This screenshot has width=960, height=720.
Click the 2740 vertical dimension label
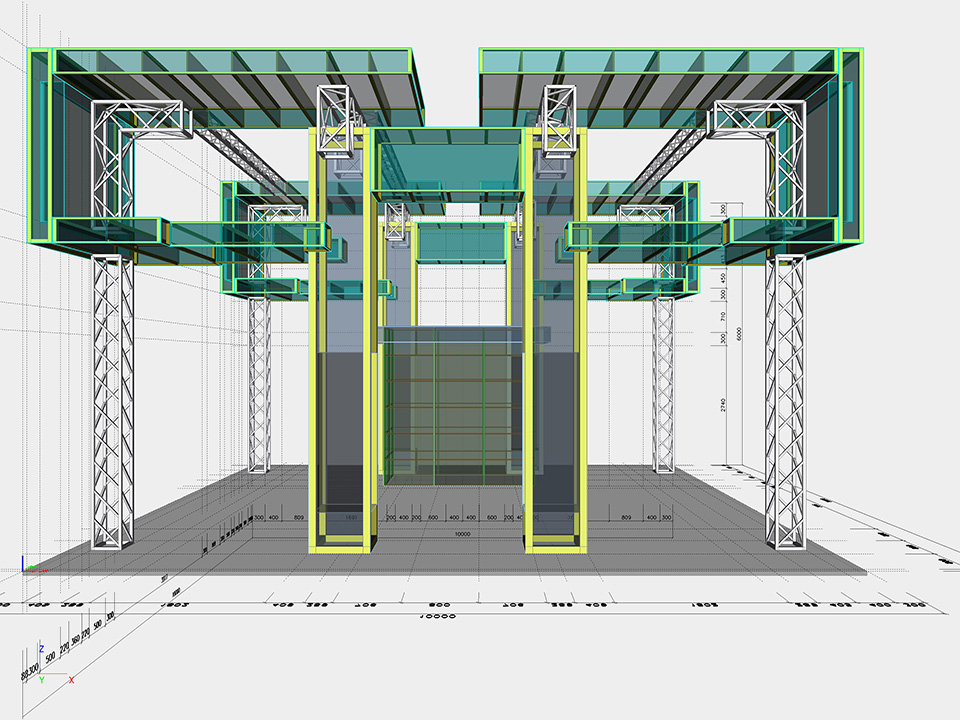725,403
